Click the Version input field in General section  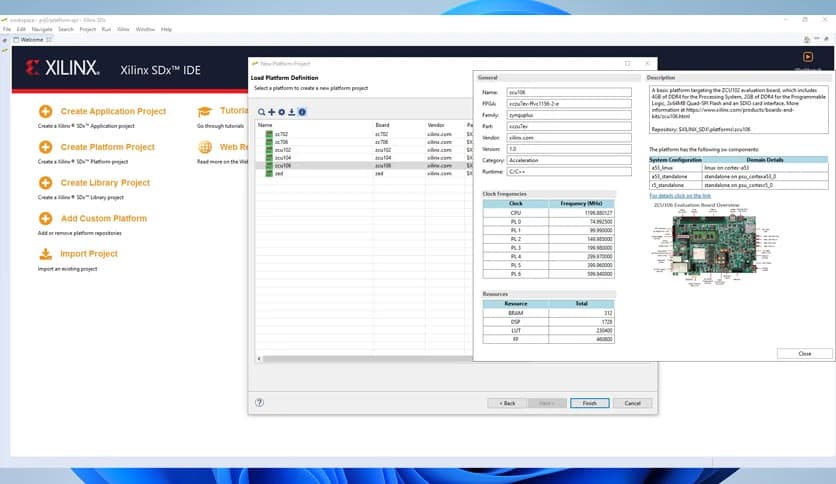point(568,149)
